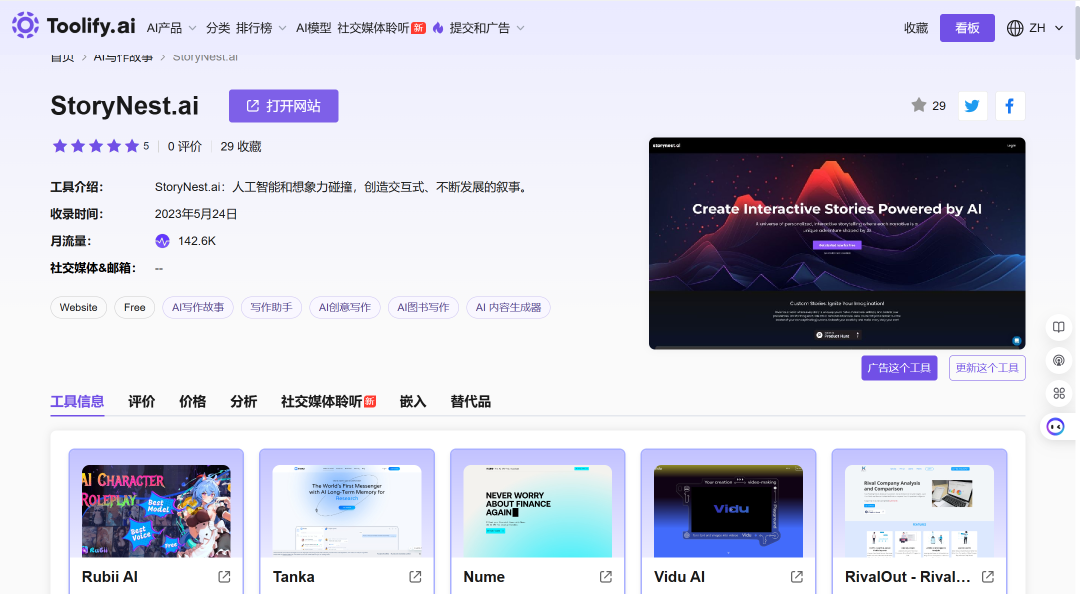1080x594 pixels.
Task: Switch to the 价格 tab
Action: point(193,402)
